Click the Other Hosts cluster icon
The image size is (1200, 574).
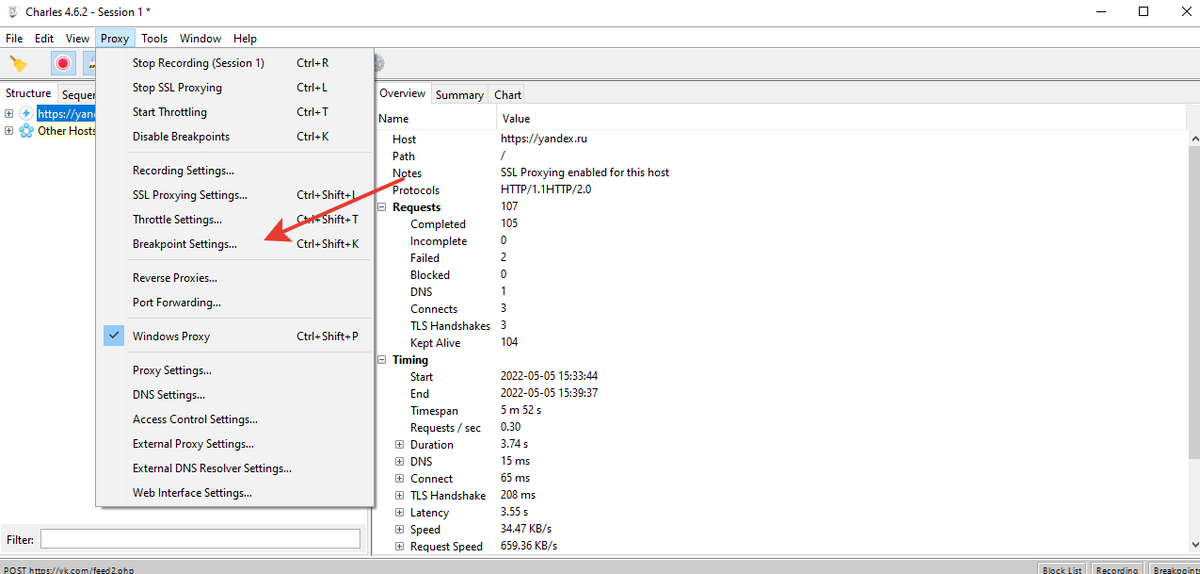26,131
